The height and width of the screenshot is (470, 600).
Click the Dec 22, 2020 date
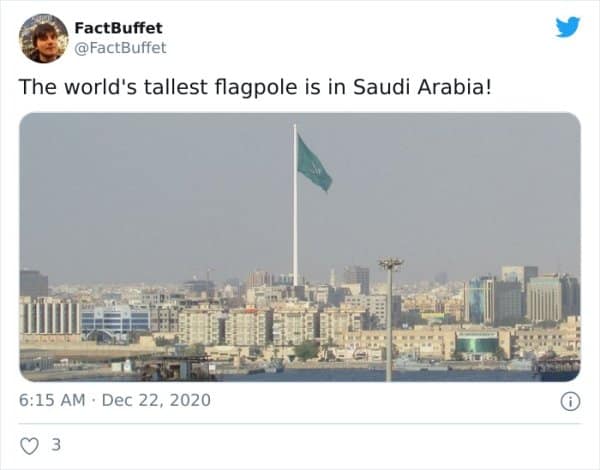(157, 401)
